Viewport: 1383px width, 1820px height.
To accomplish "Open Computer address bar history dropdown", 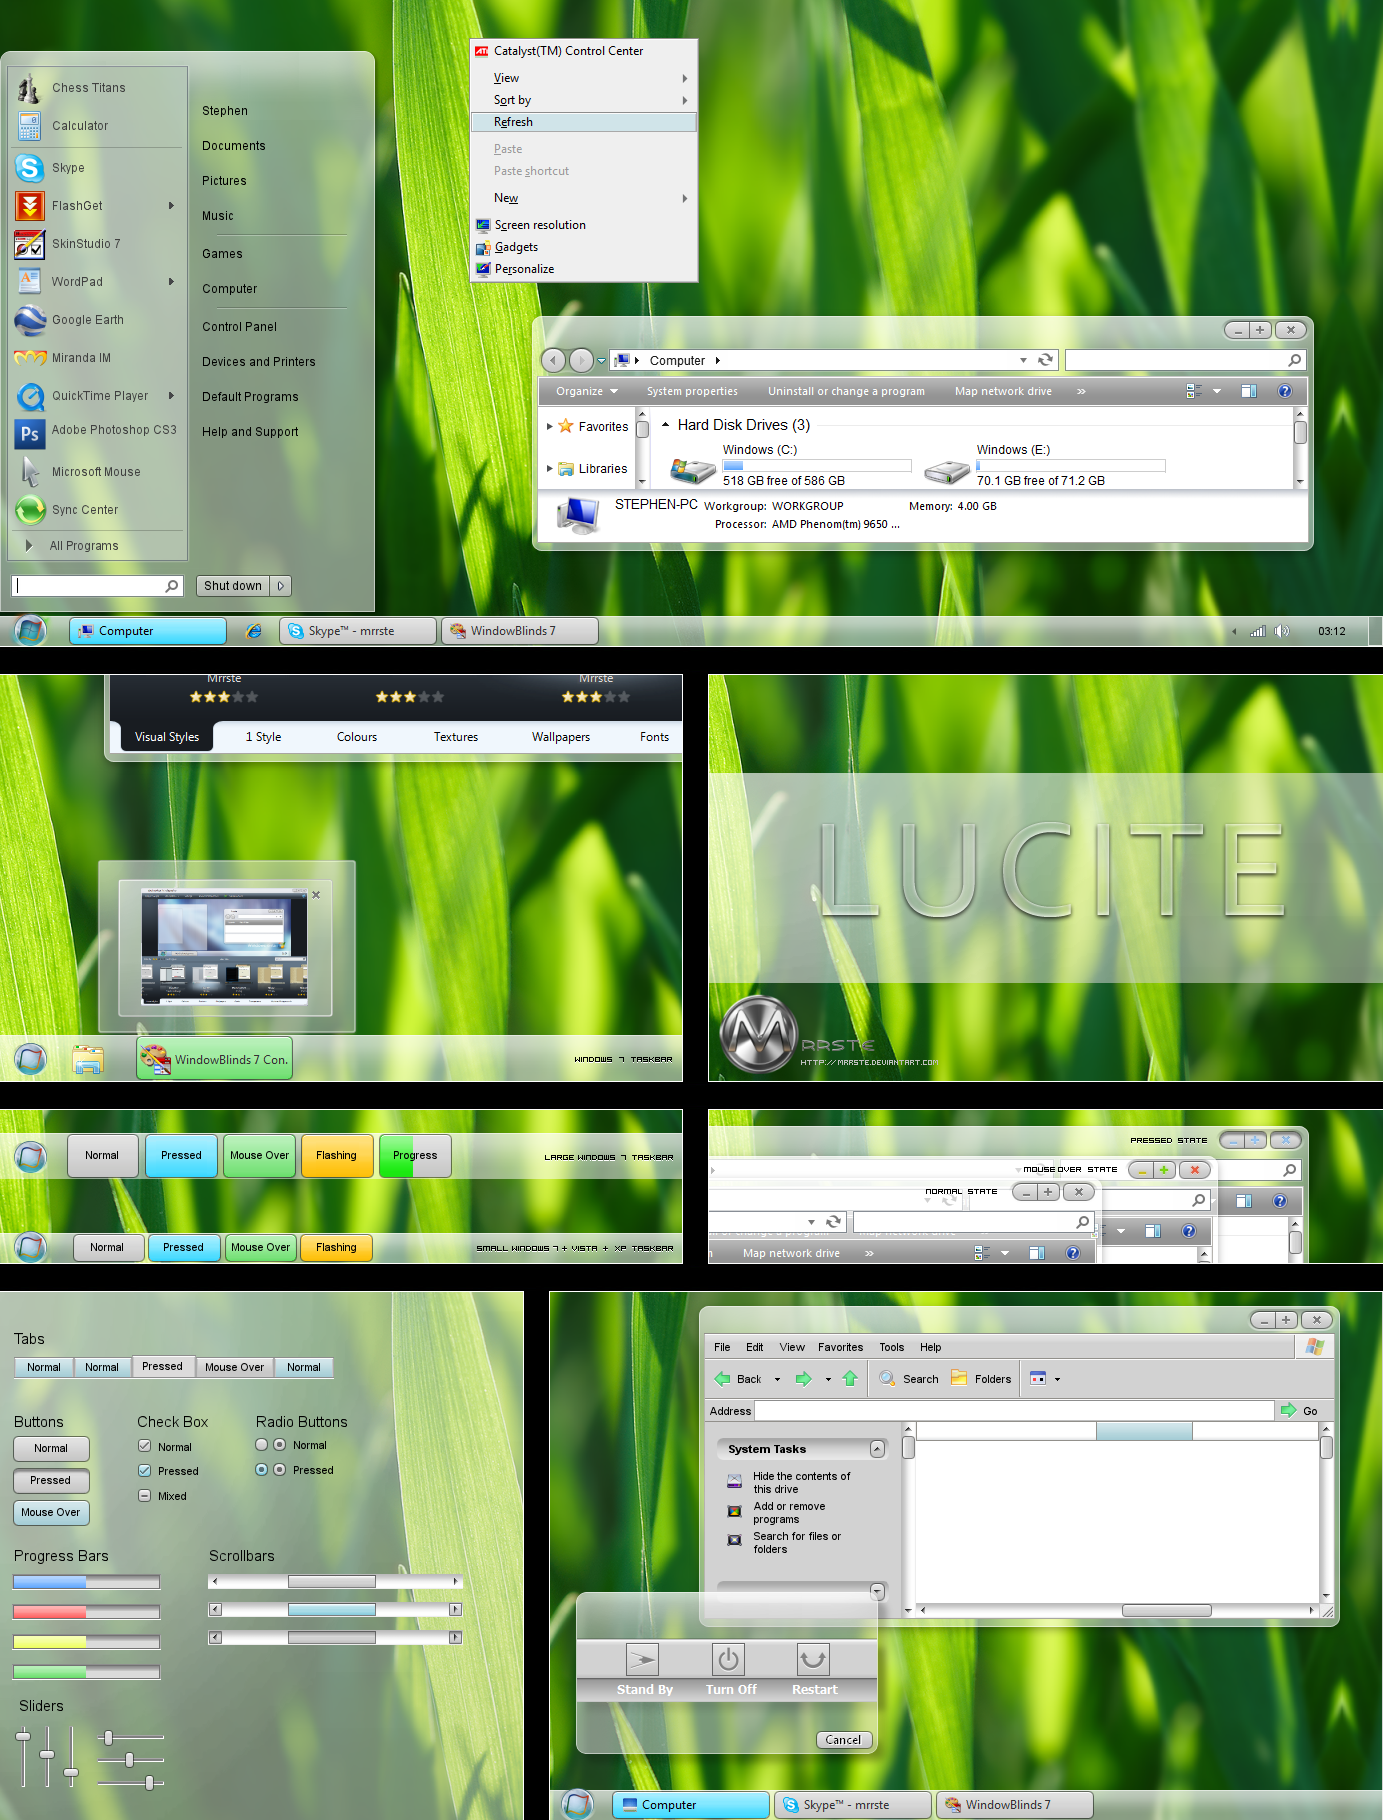I will [1023, 360].
